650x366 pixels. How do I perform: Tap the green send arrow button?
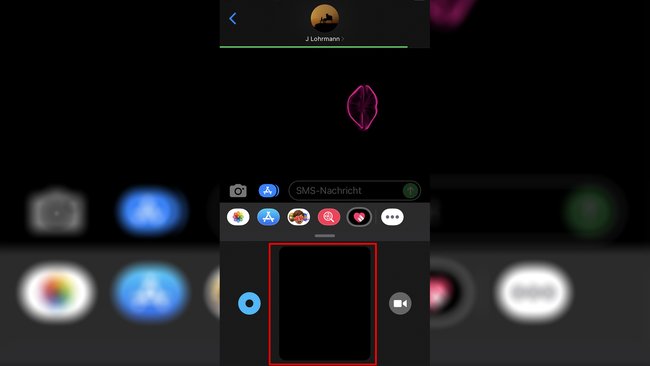tap(410, 191)
